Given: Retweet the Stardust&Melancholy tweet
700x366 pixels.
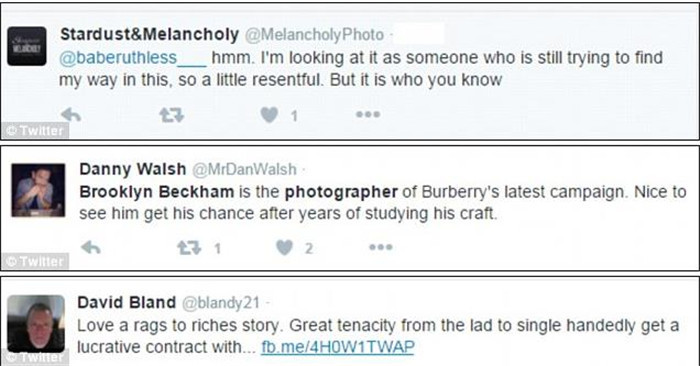Looking at the screenshot, I should click(171, 115).
